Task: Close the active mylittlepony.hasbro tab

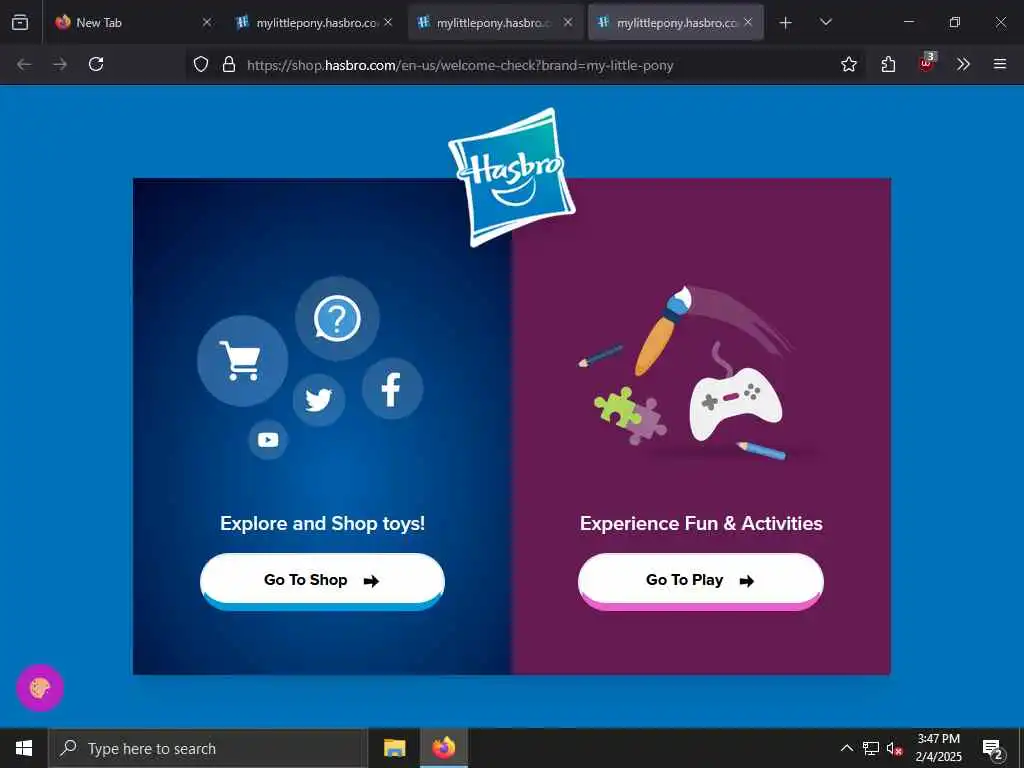Action: click(748, 22)
